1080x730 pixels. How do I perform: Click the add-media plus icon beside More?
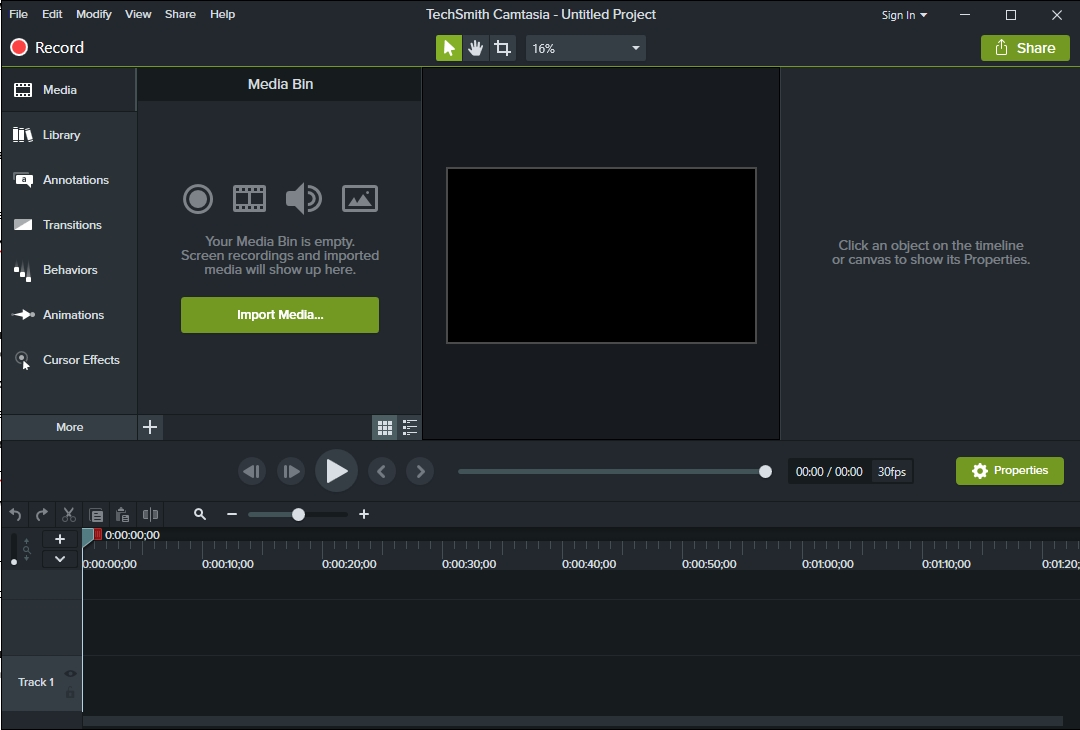150,427
